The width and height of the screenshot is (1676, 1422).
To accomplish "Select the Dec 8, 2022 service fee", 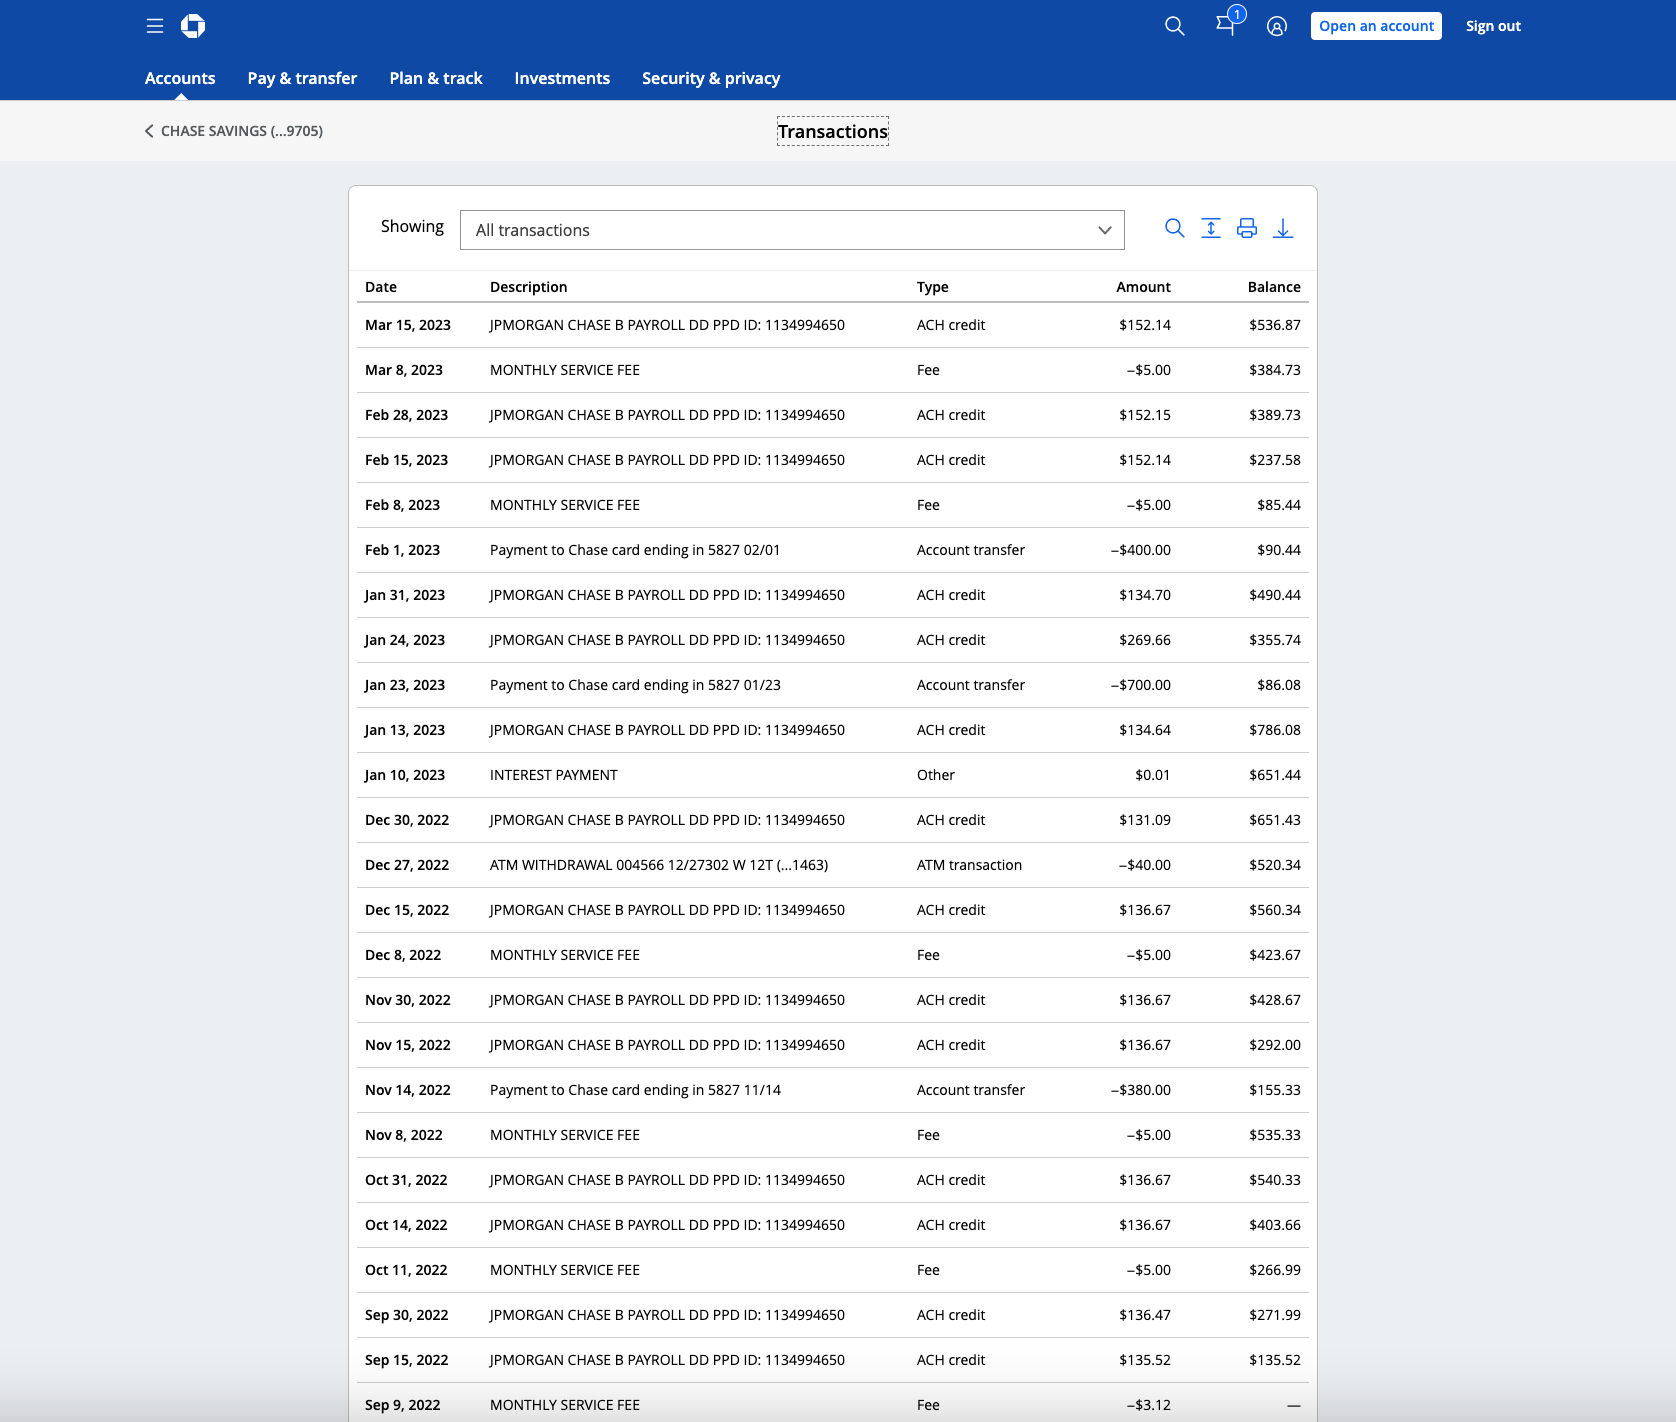I will (833, 955).
